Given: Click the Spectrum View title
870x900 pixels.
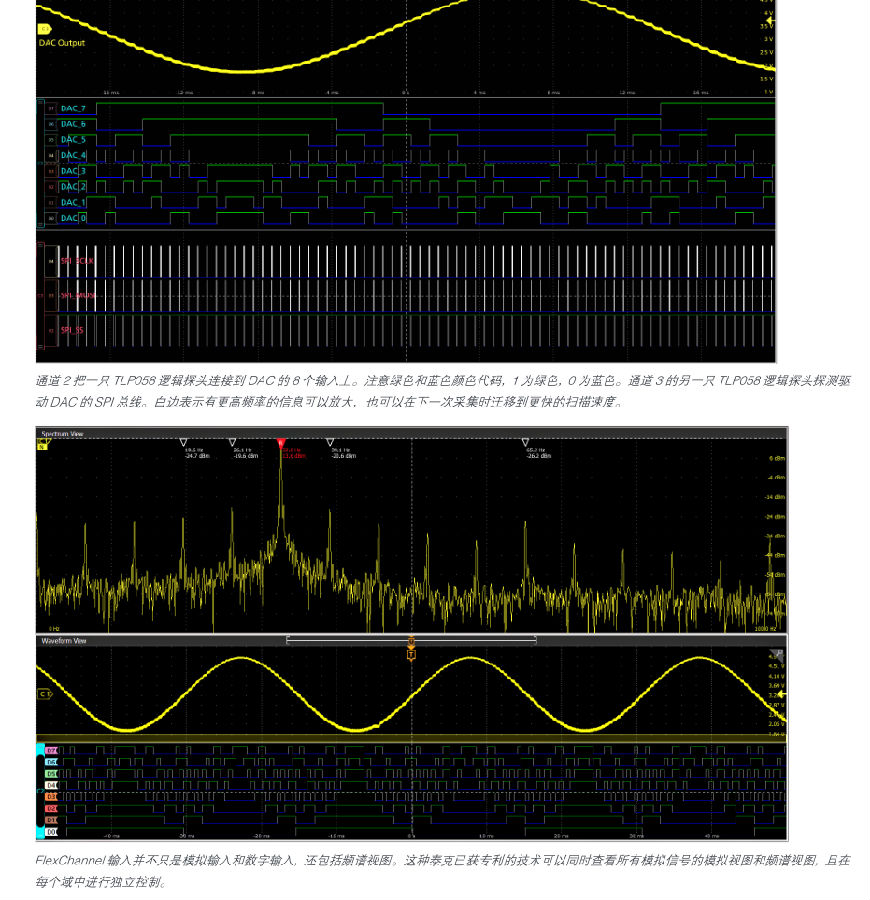Looking at the screenshot, I should [63, 433].
